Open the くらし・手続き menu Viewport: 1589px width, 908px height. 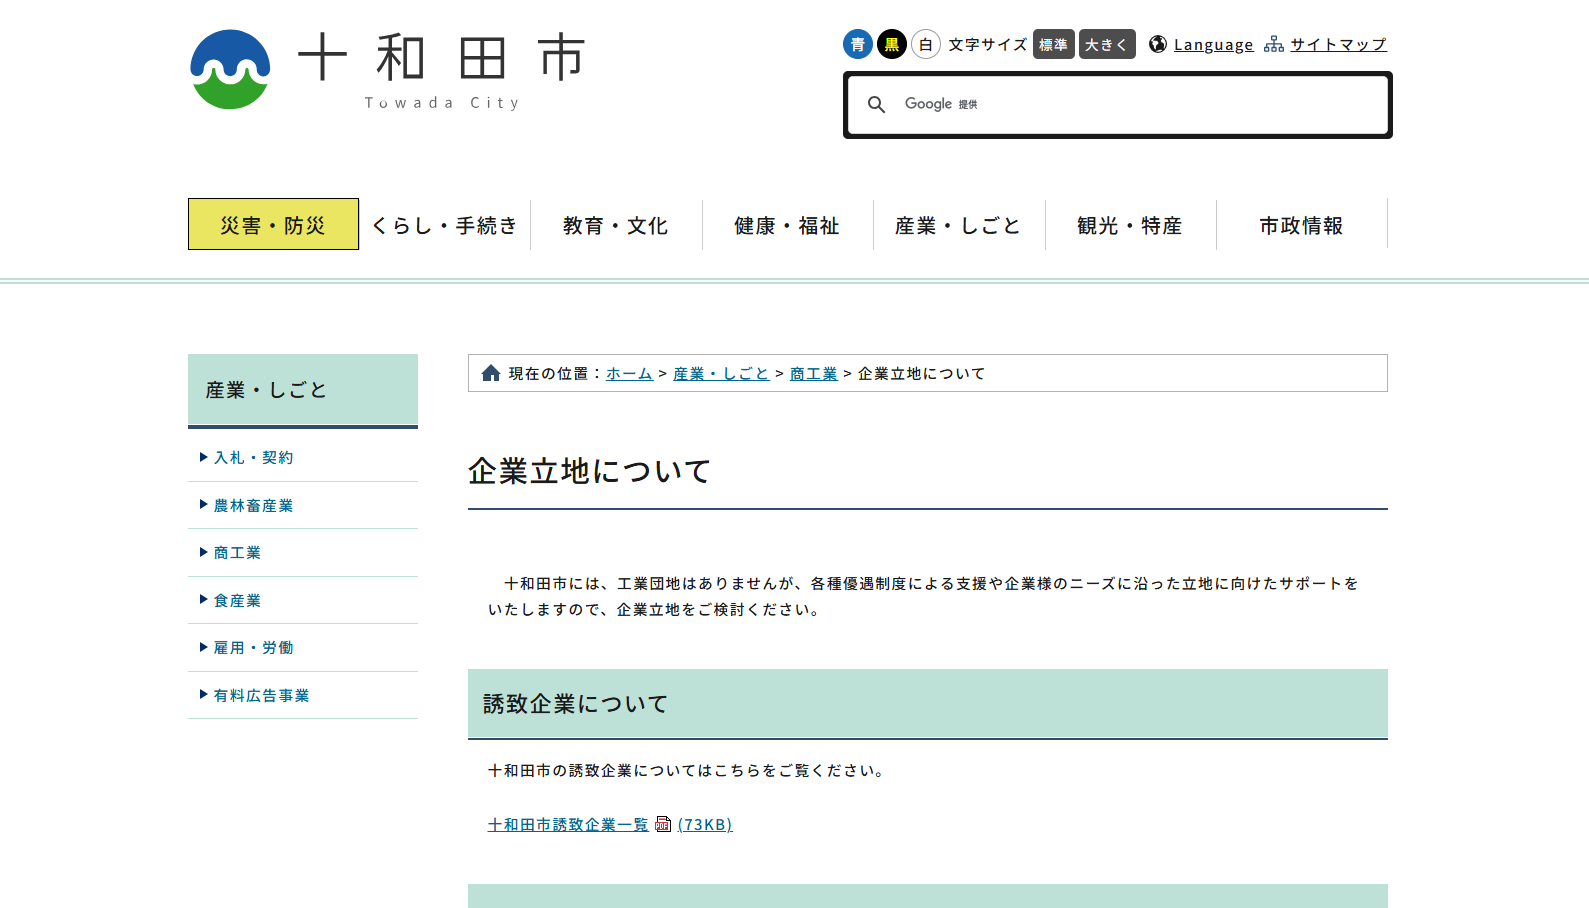[445, 224]
